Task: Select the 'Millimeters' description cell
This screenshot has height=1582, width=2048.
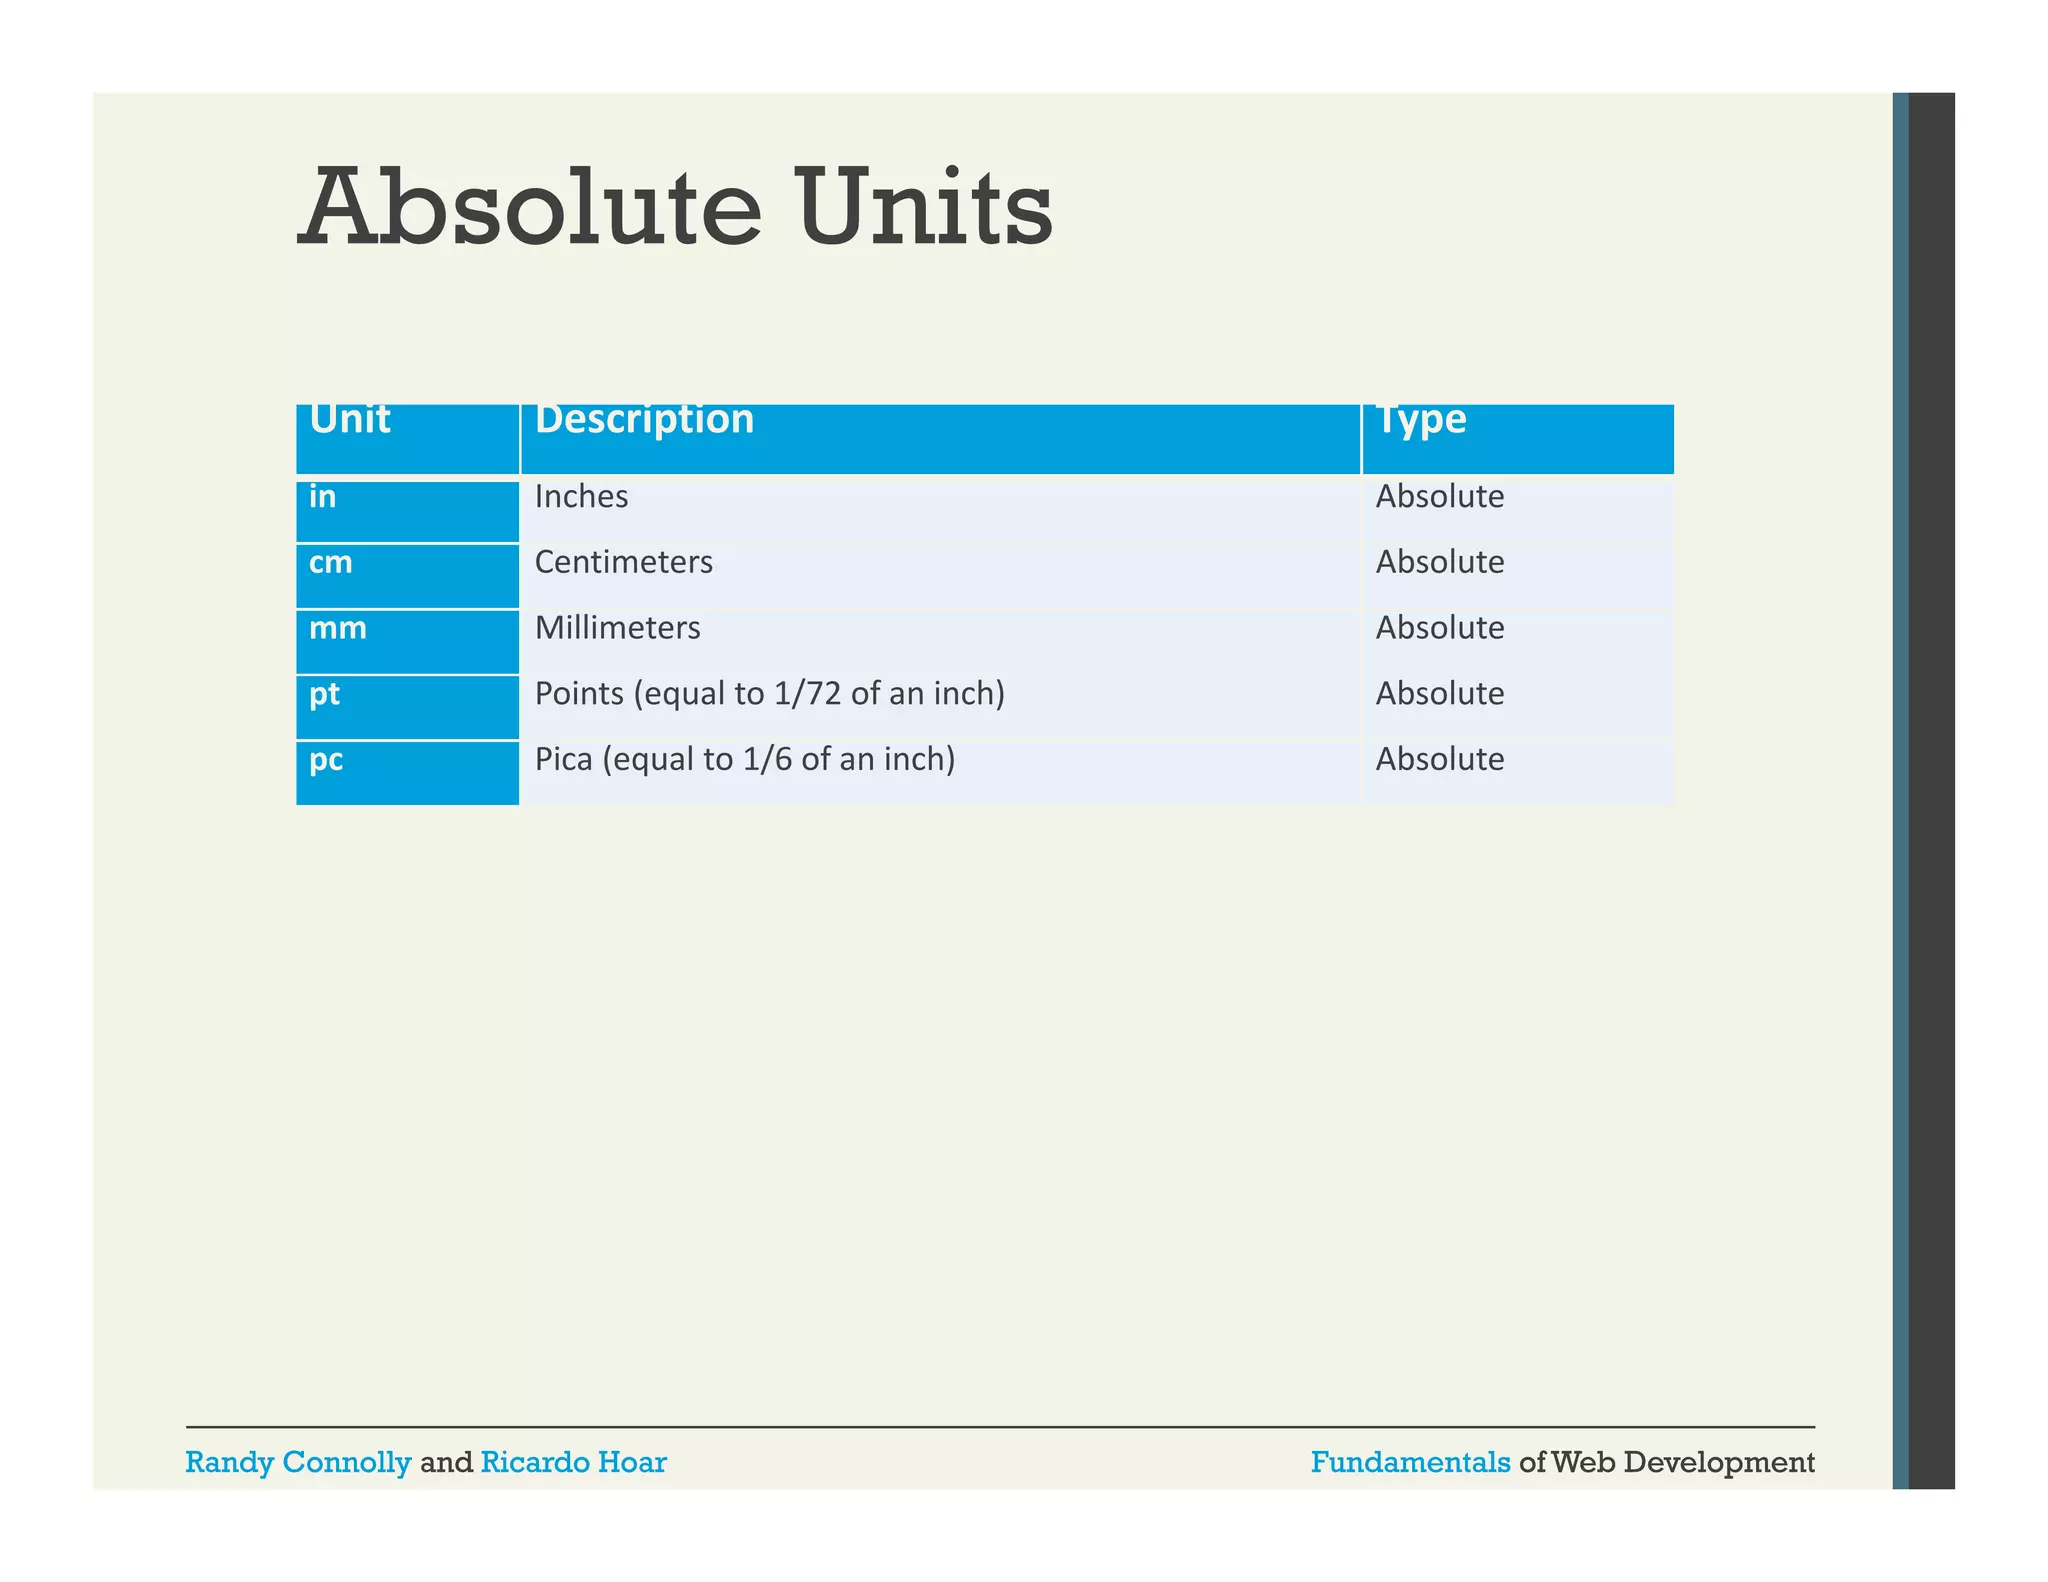Action: pyautogui.click(x=940, y=642)
